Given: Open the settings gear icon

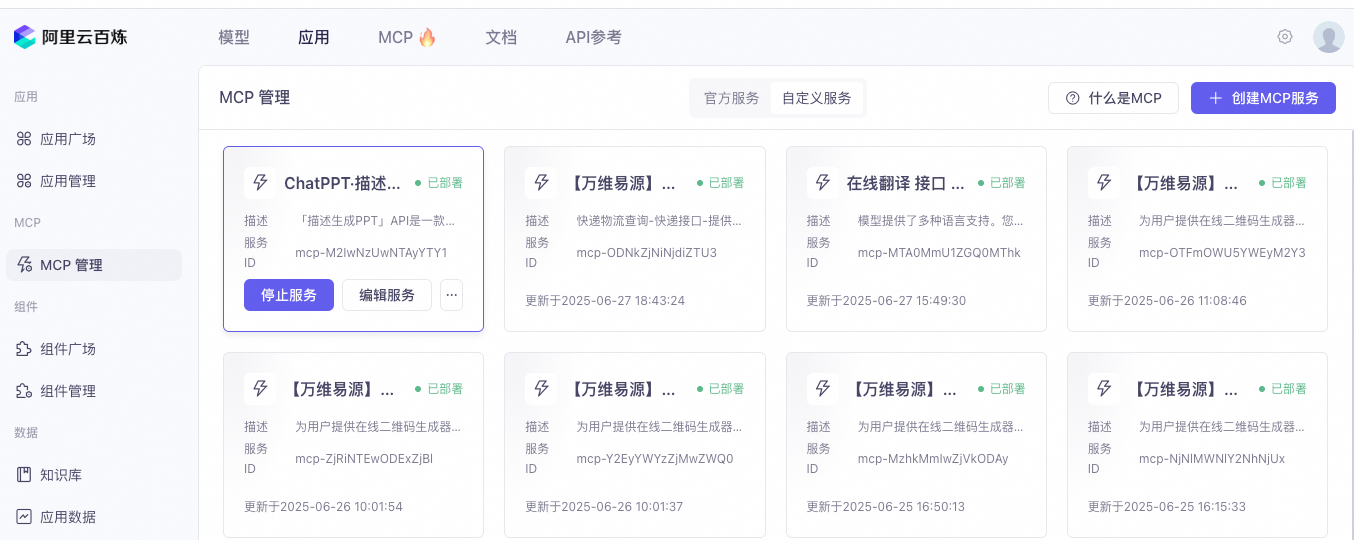Looking at the screenshot, I should [x=1285, y=37].
